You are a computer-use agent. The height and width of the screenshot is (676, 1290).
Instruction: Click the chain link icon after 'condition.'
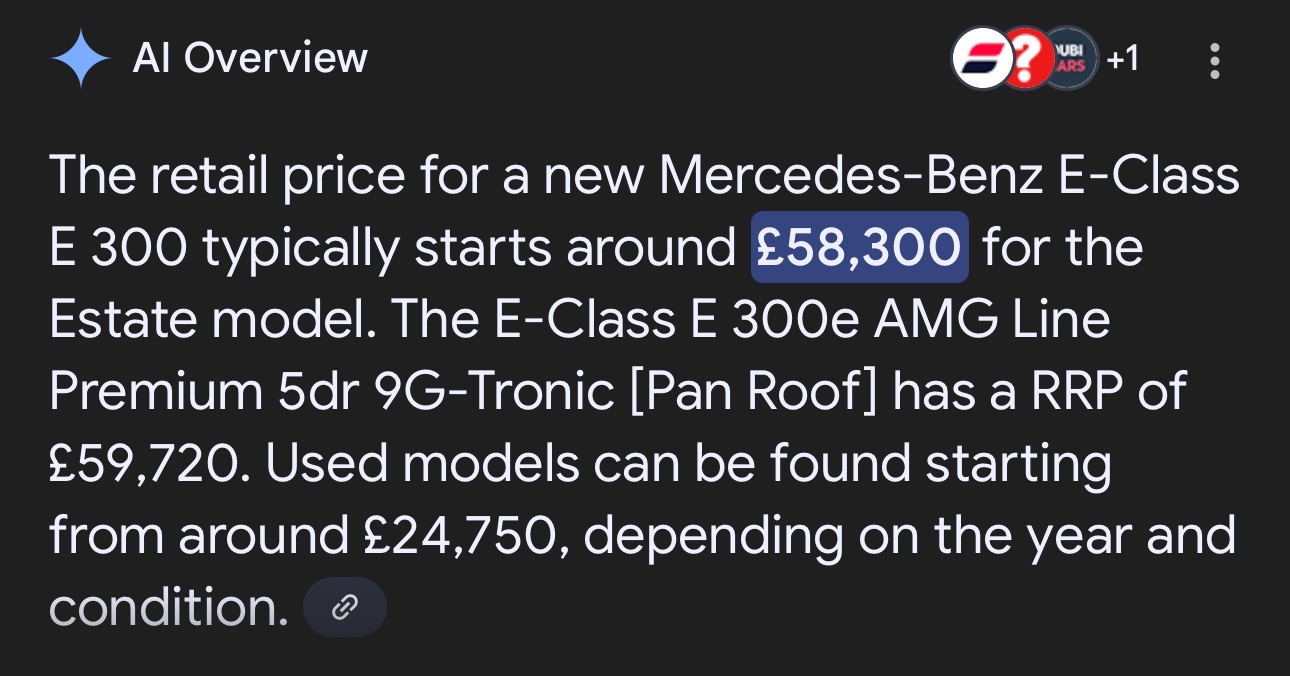344,607
